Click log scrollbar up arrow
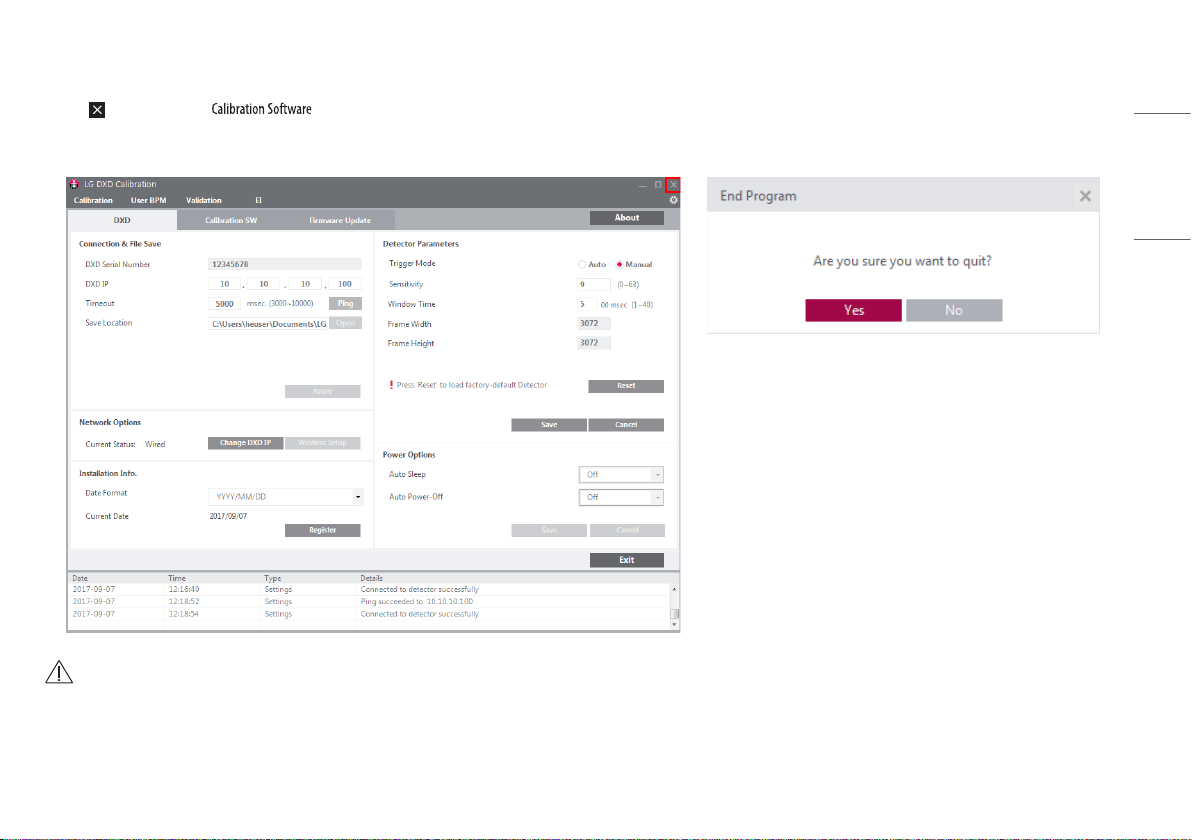 click(x=674, y=589)
